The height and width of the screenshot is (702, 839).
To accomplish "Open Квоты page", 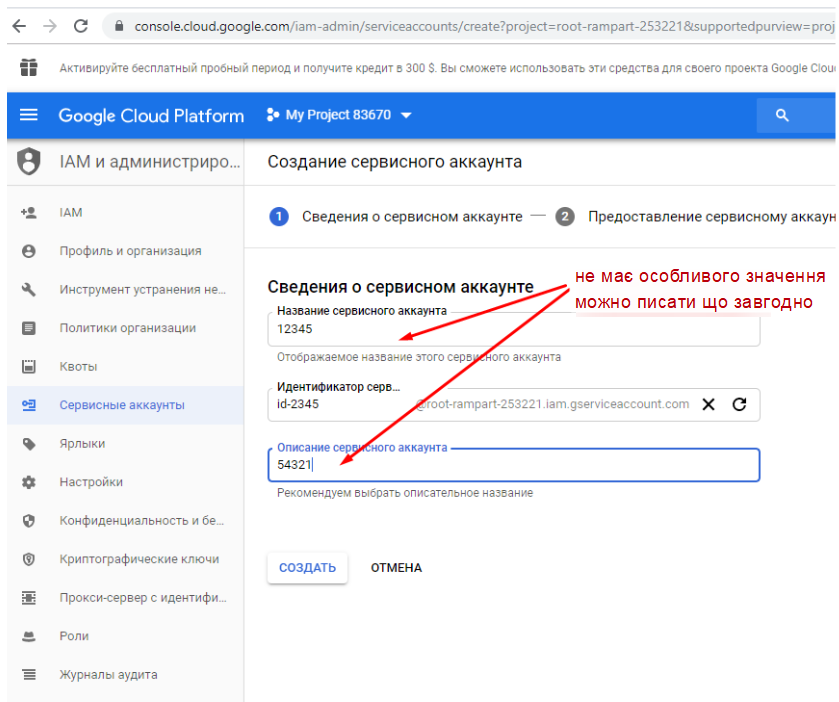I will [125, 367].
